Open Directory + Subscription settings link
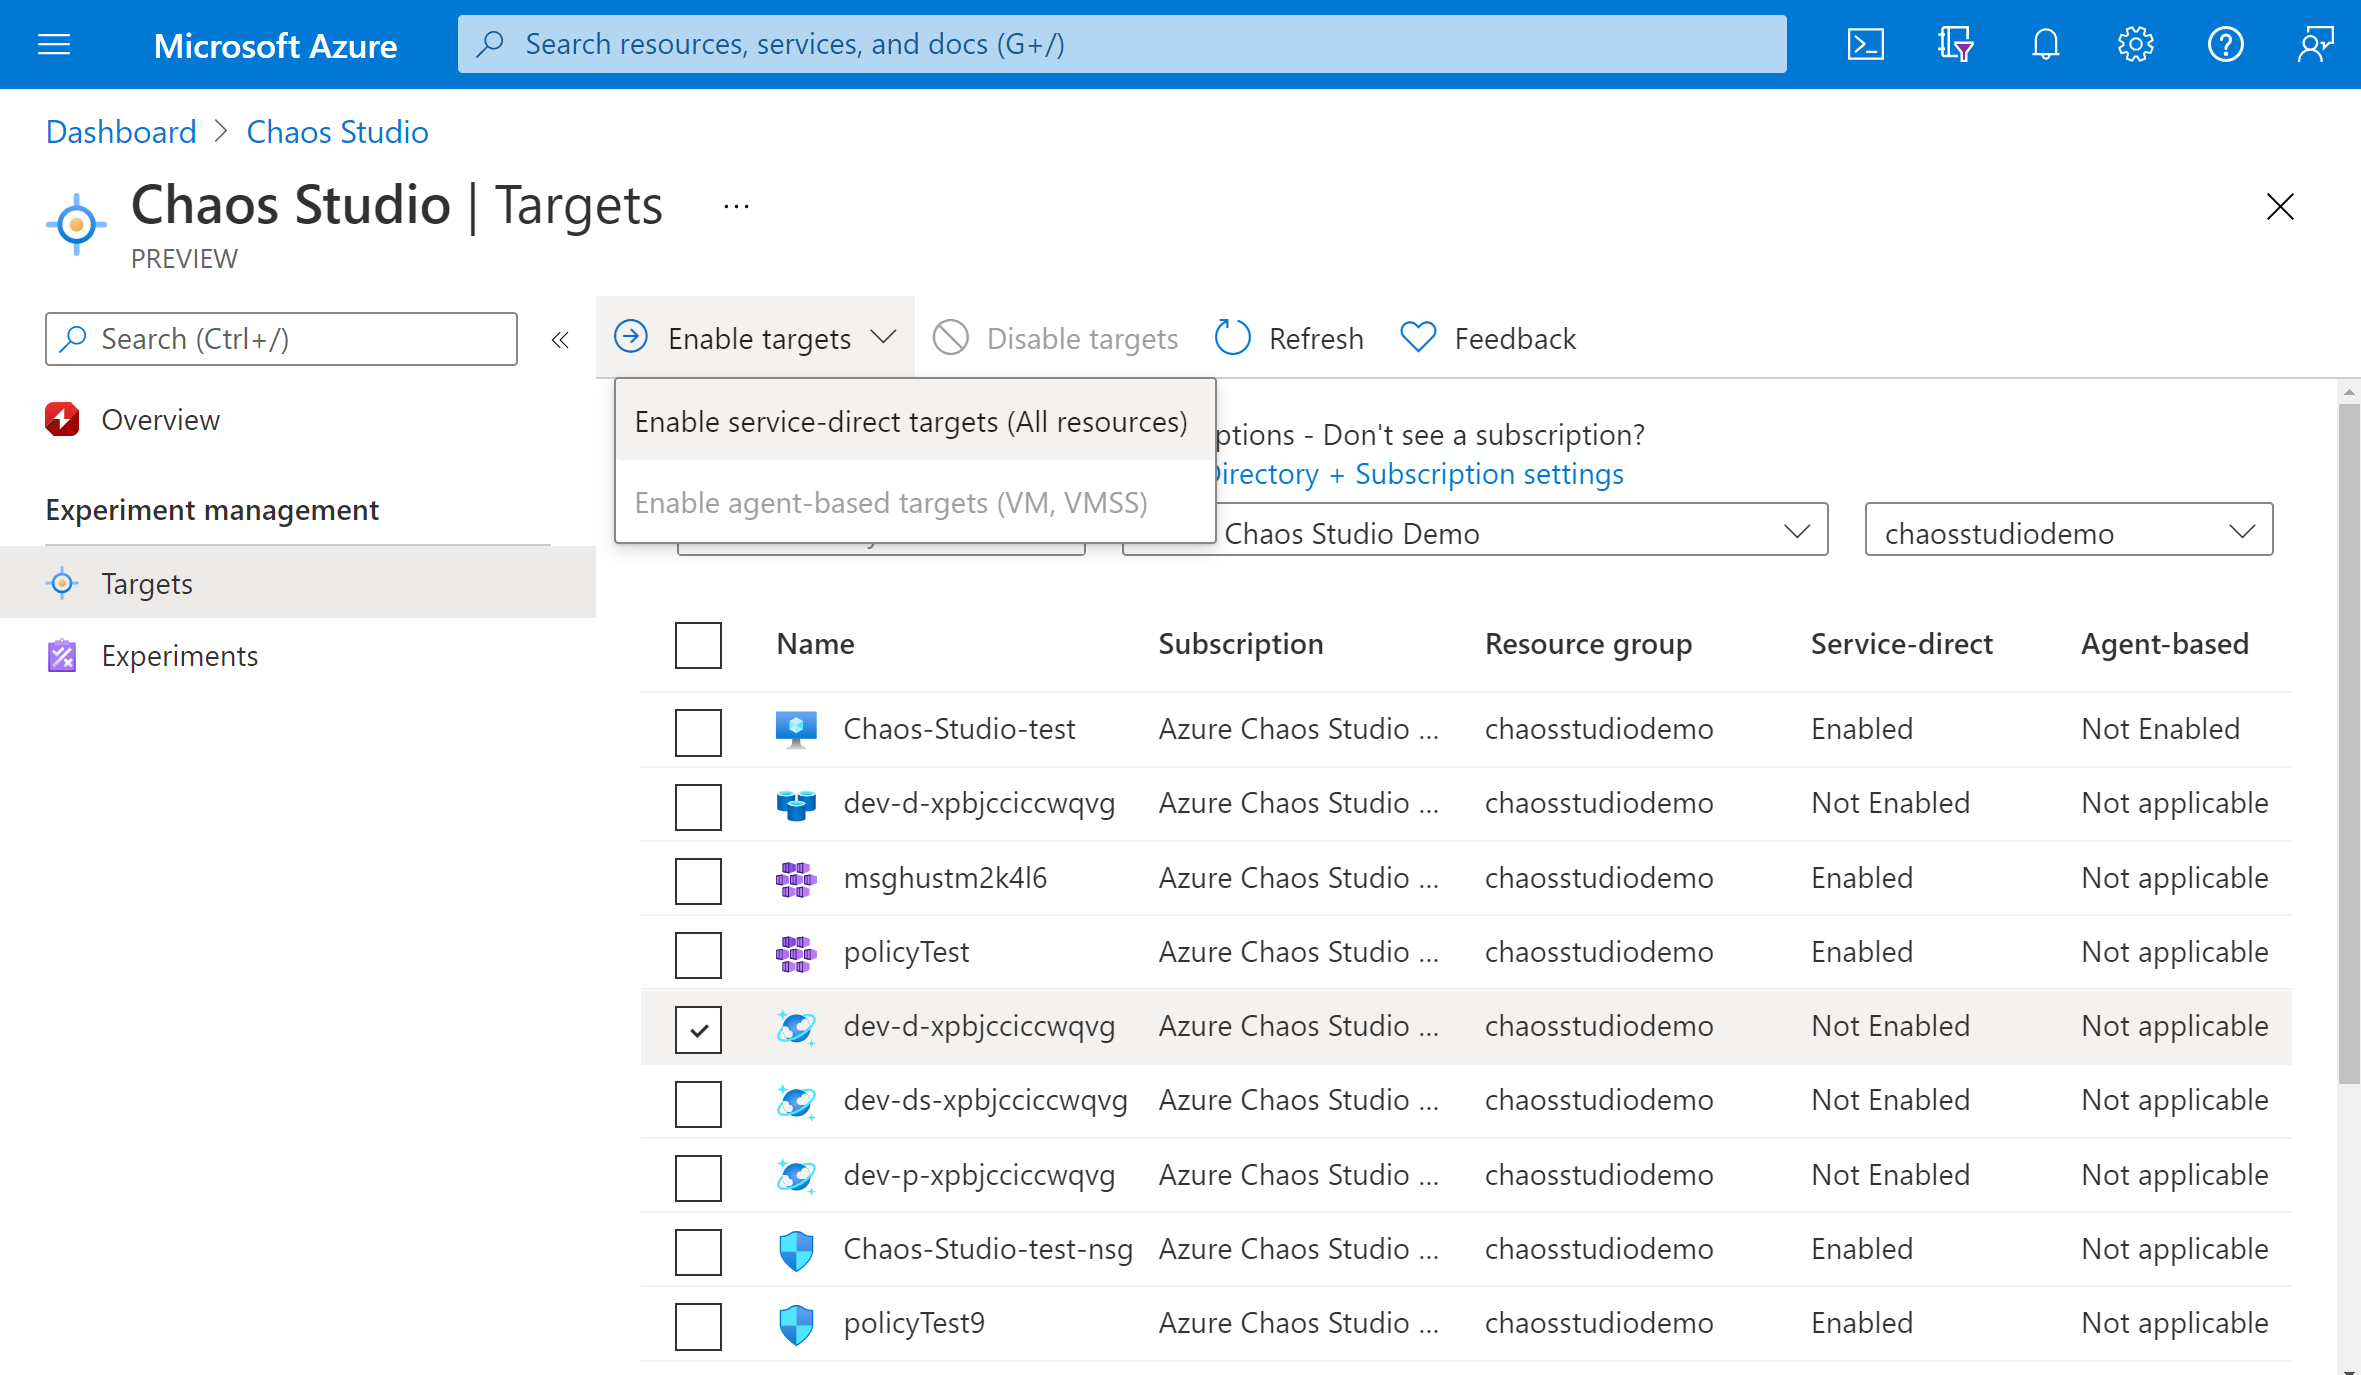Viewport: 2361px width, 1375px height. click(1420, 473)
